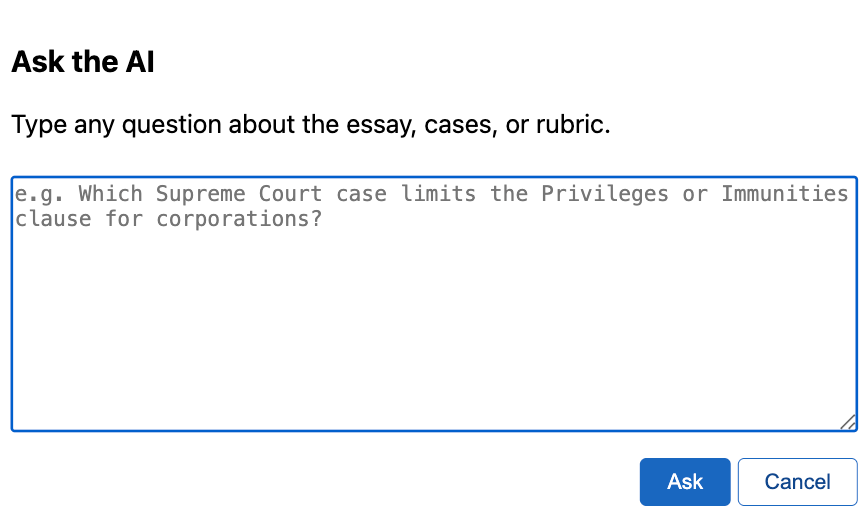Cancel the Ask the AI dialog
The height and width of the screenshot is (527, 868).
click(x=798, y=482)
